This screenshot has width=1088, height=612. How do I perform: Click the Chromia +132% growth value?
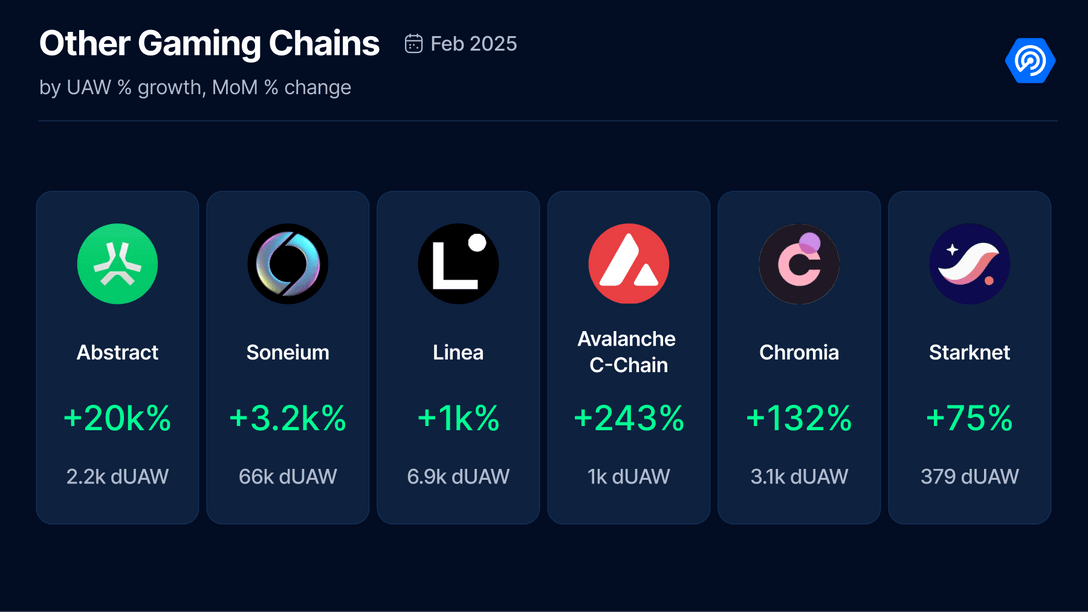(x=799, y=418)
